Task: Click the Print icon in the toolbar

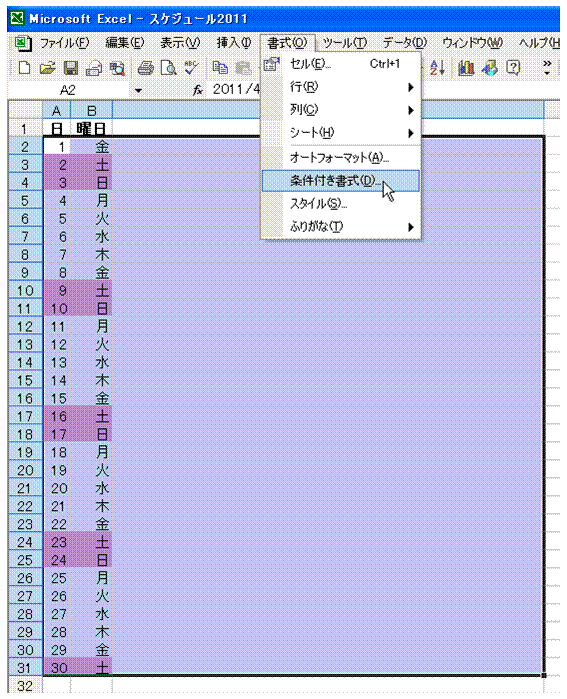Action: pos(145,68)
